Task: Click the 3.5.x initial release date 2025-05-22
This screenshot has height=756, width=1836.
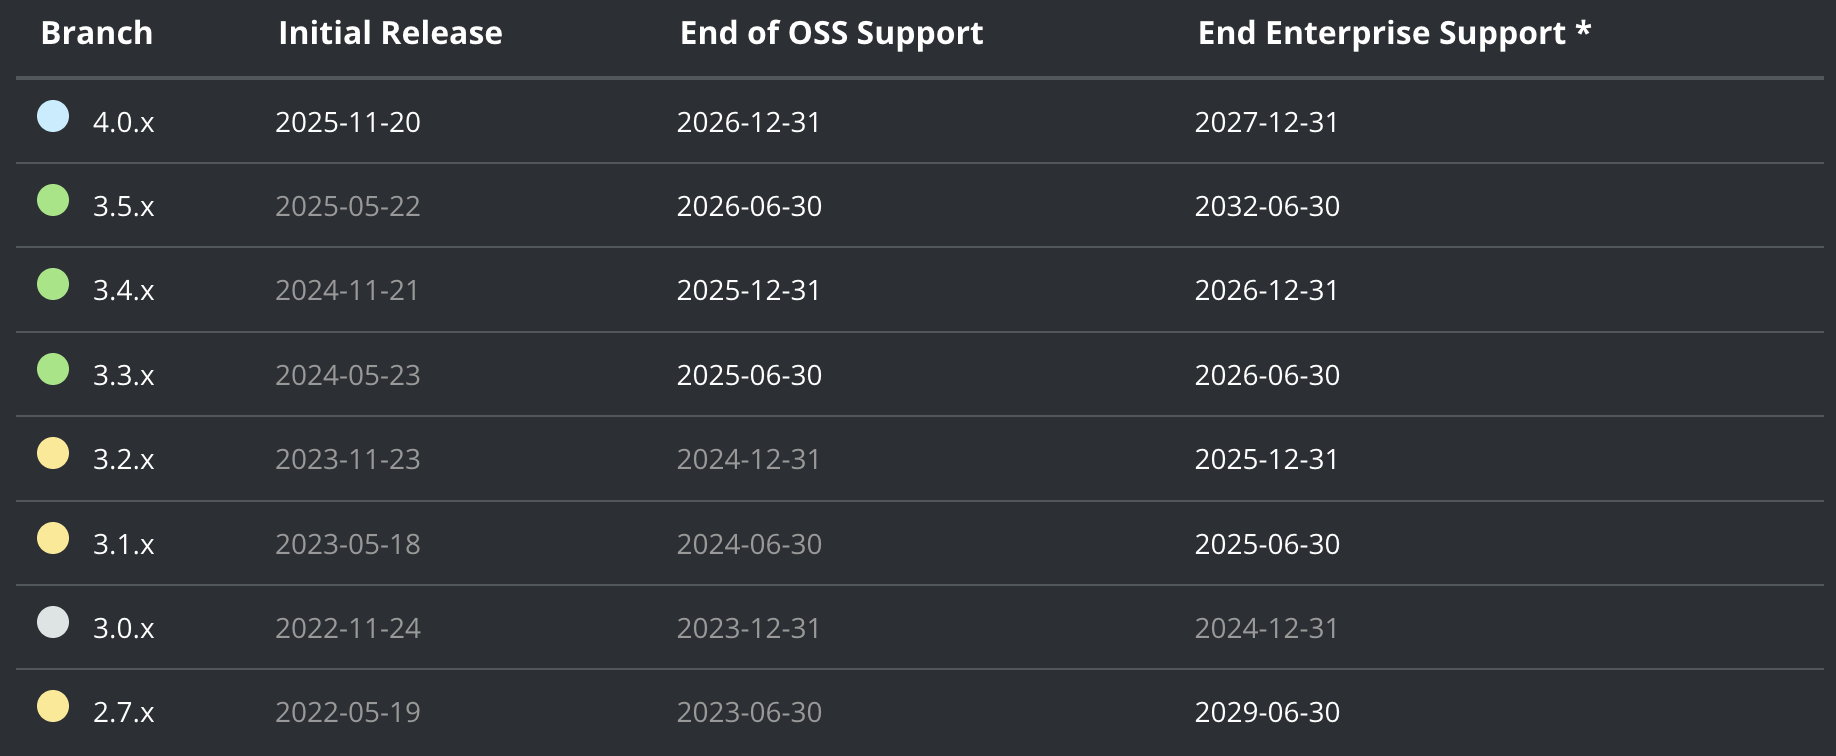Action: tap(348, 206)
